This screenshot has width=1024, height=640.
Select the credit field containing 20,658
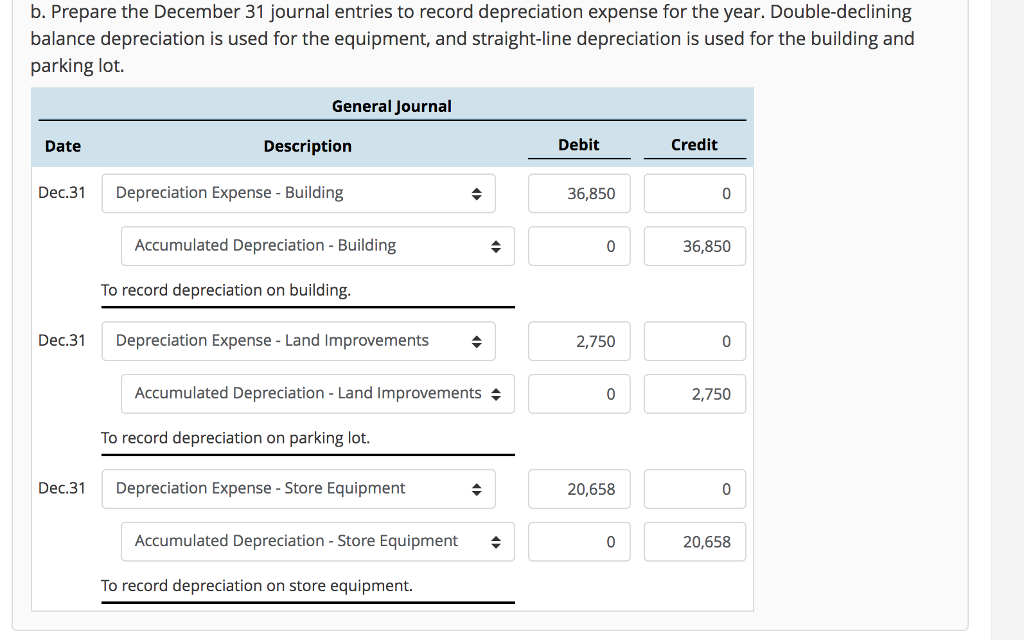[x=695, y=540]
